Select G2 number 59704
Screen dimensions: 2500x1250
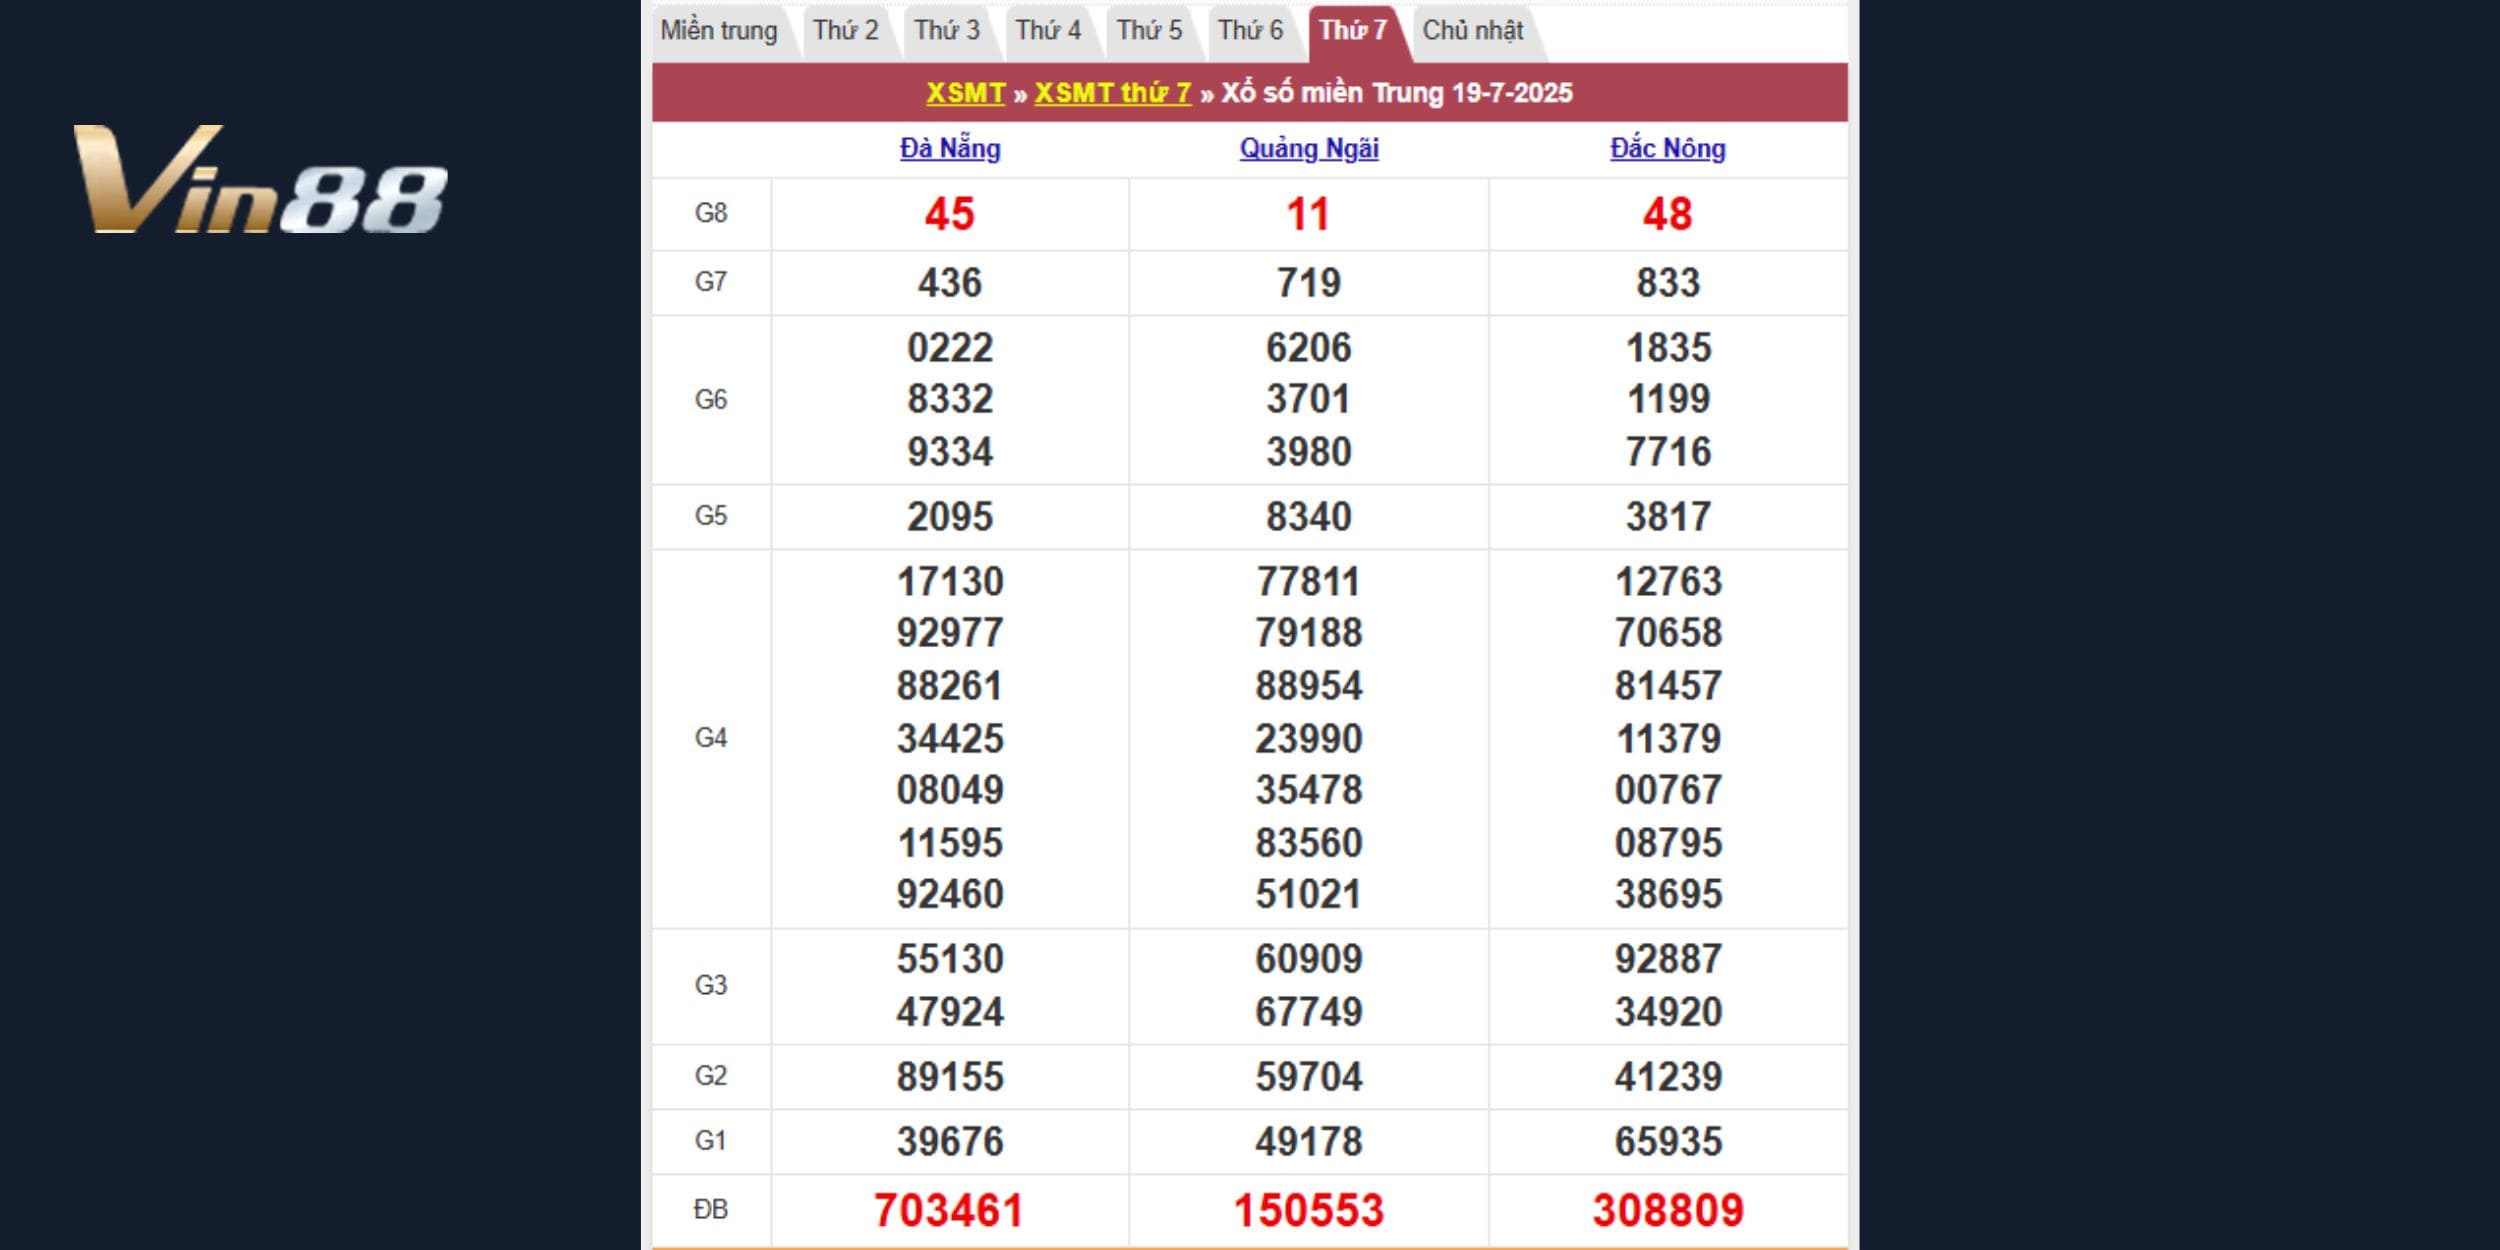[x=1309, y=1077]
